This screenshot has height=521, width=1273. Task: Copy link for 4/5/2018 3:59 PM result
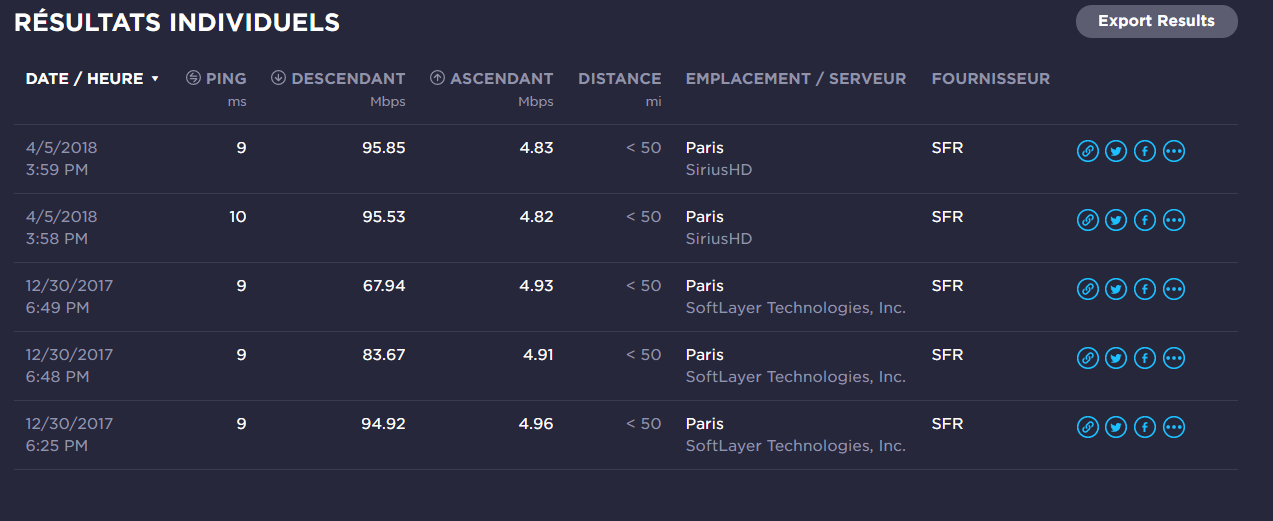tap(1087, 151)
